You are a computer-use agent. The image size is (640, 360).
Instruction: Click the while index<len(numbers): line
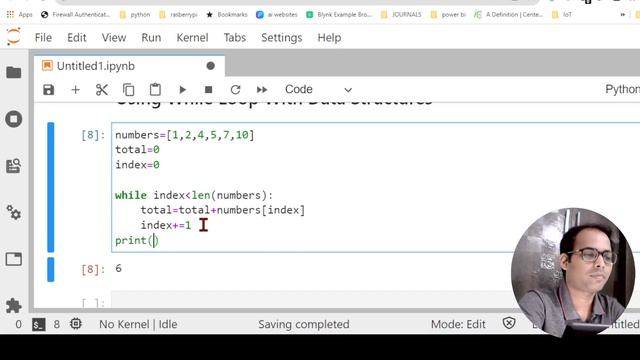[194, 195]
